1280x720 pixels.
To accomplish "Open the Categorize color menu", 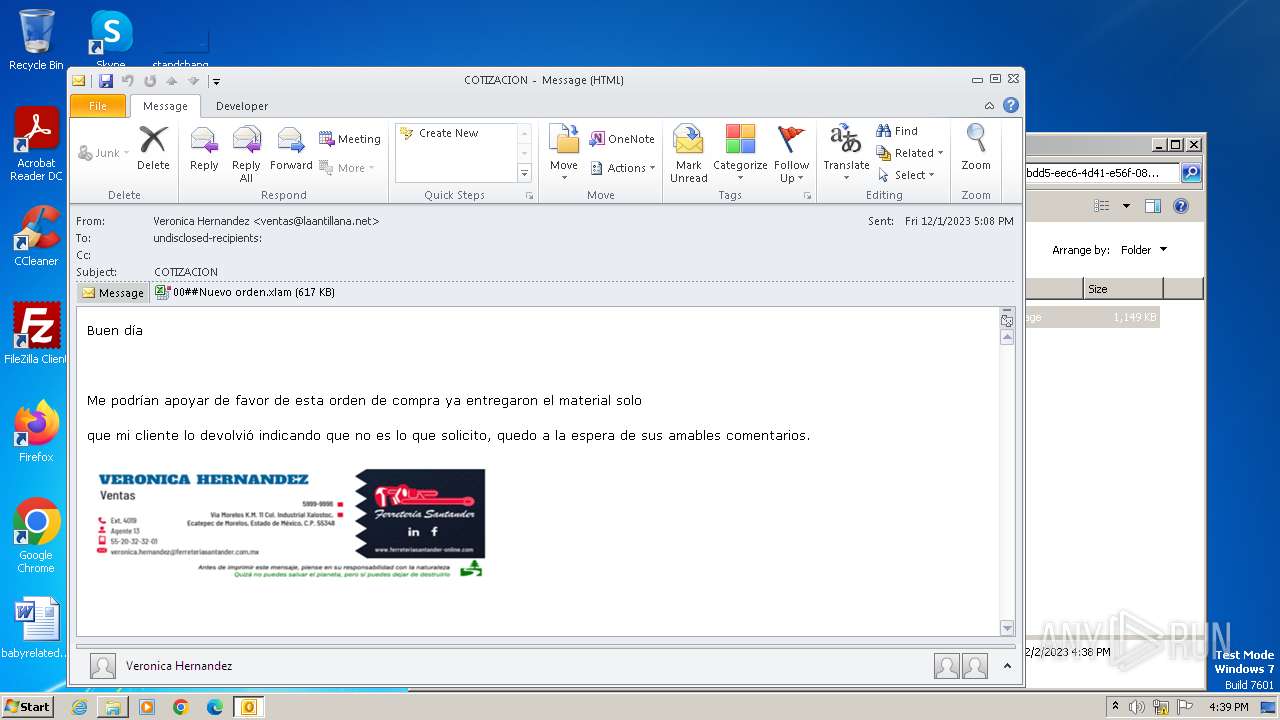I will (x=740, y=153).
